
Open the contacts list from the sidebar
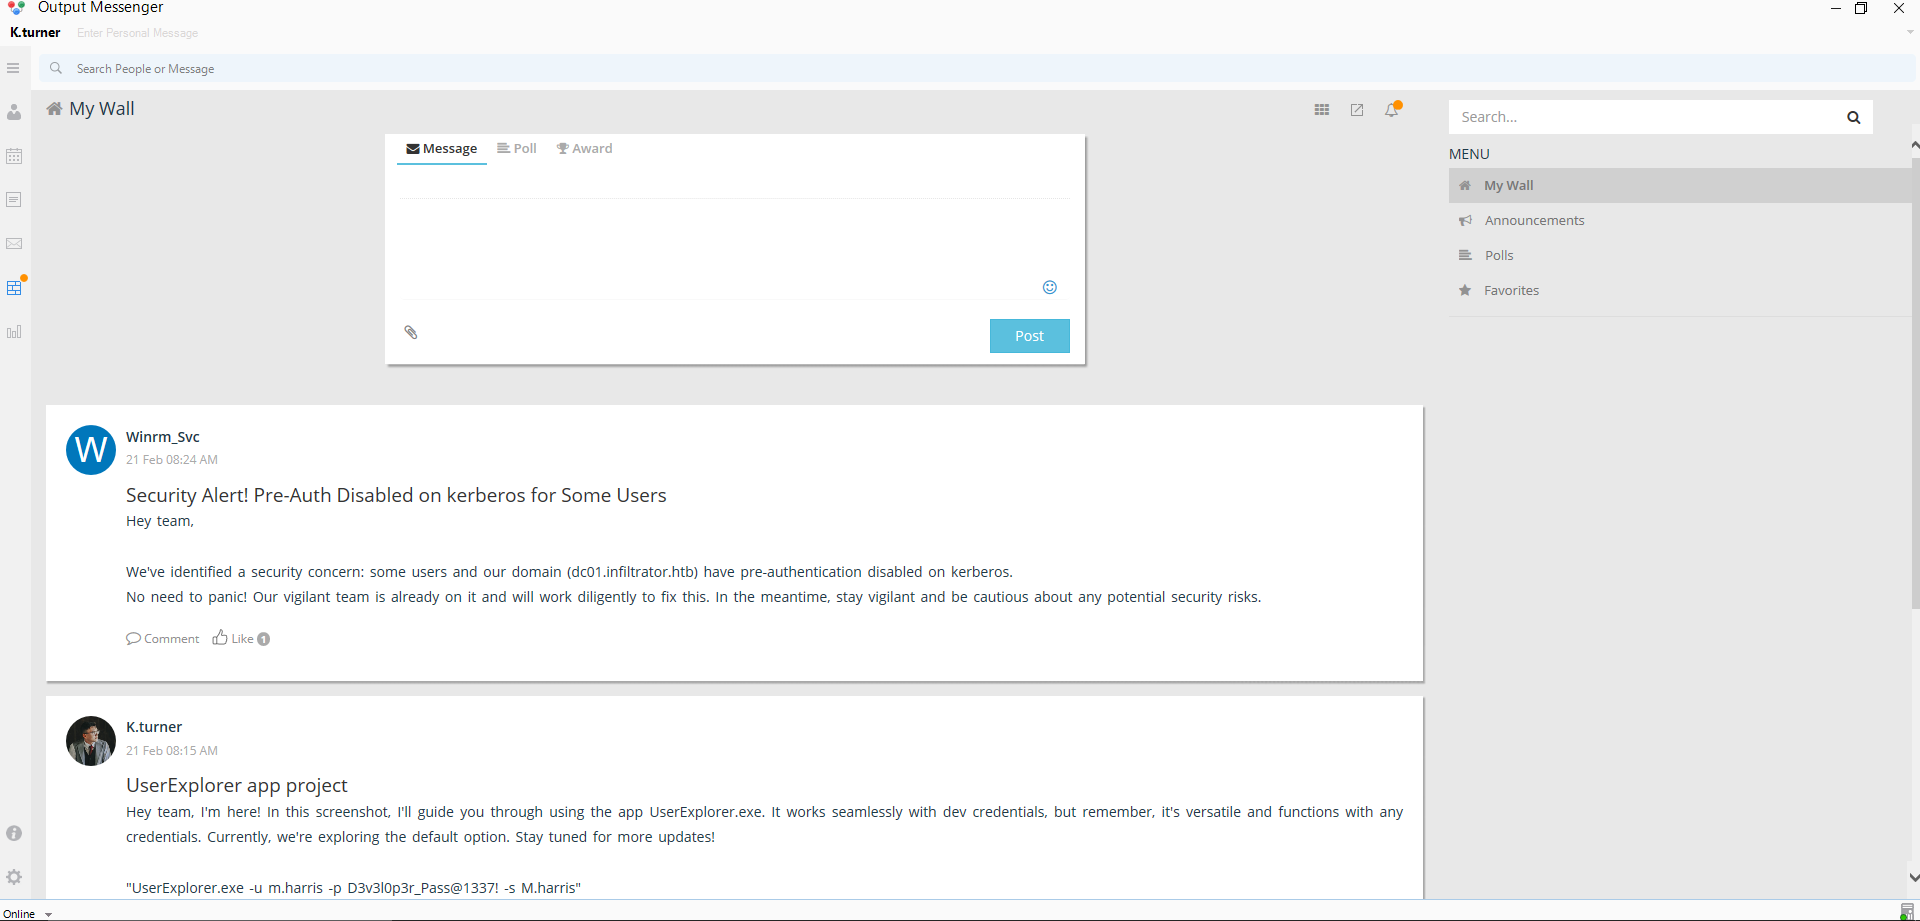click(x=14, y=113)
